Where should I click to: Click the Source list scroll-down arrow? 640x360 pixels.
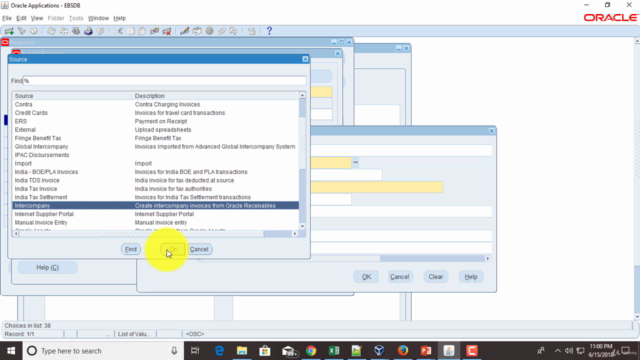point(302,227)
